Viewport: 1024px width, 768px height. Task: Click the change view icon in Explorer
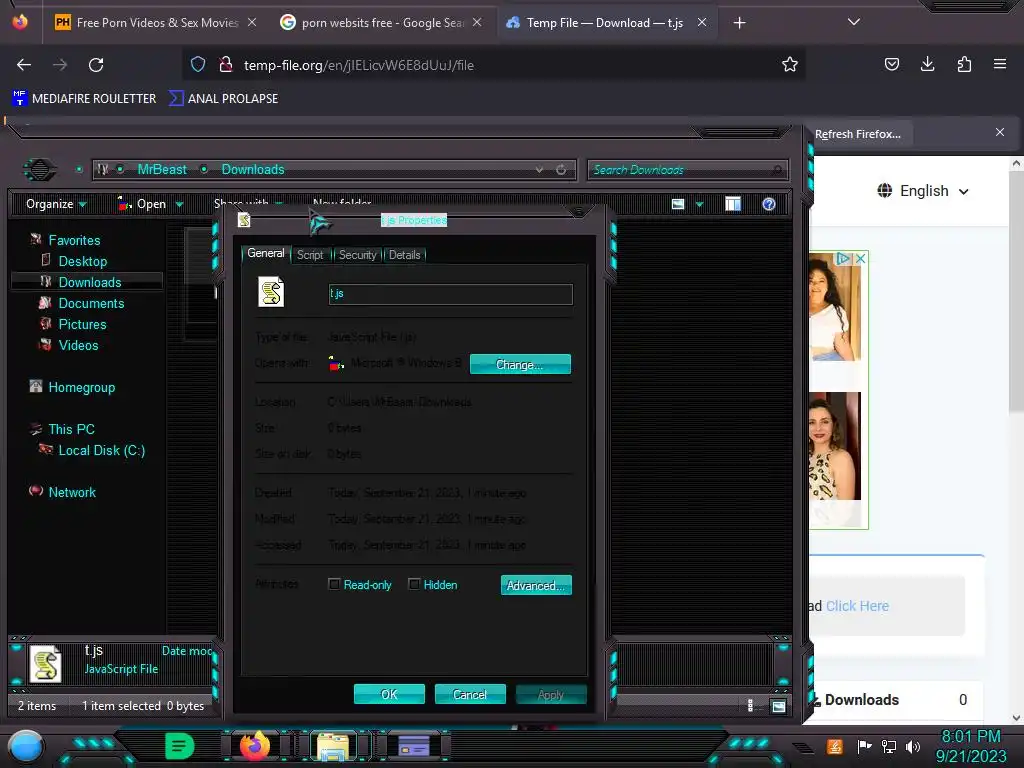(678, 204)
